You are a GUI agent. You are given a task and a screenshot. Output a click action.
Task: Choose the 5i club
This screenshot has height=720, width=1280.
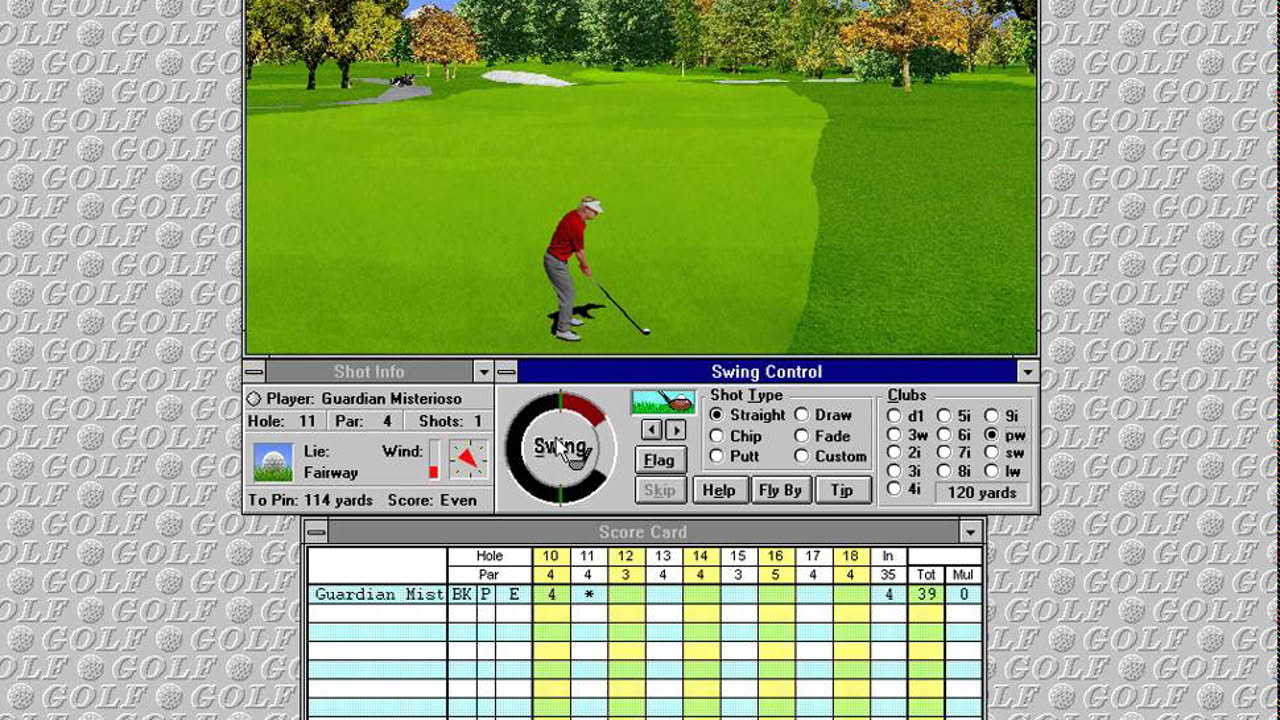[x=954, y=416]
